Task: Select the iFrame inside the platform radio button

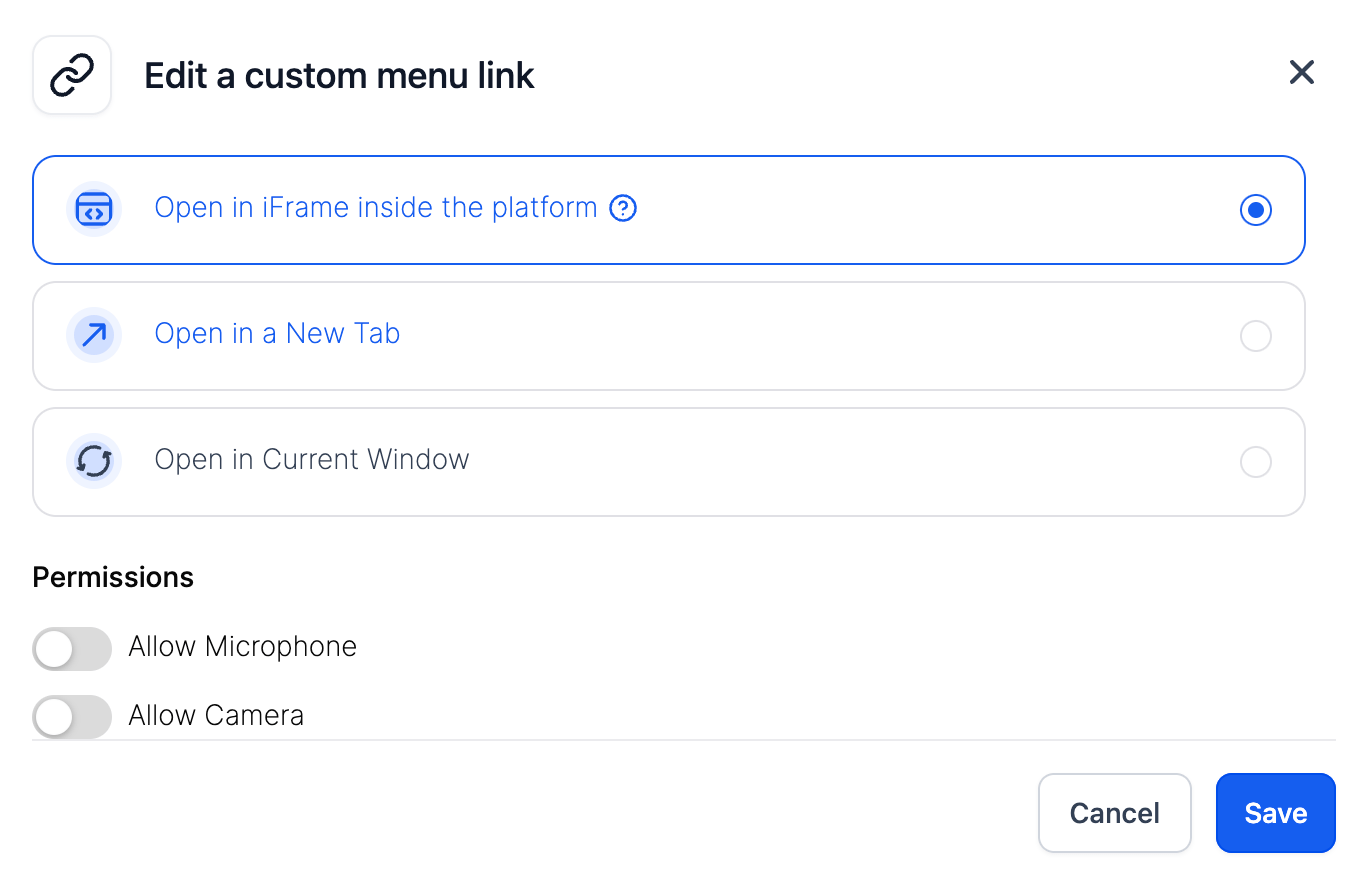Action: click(x=1255, y=210)
